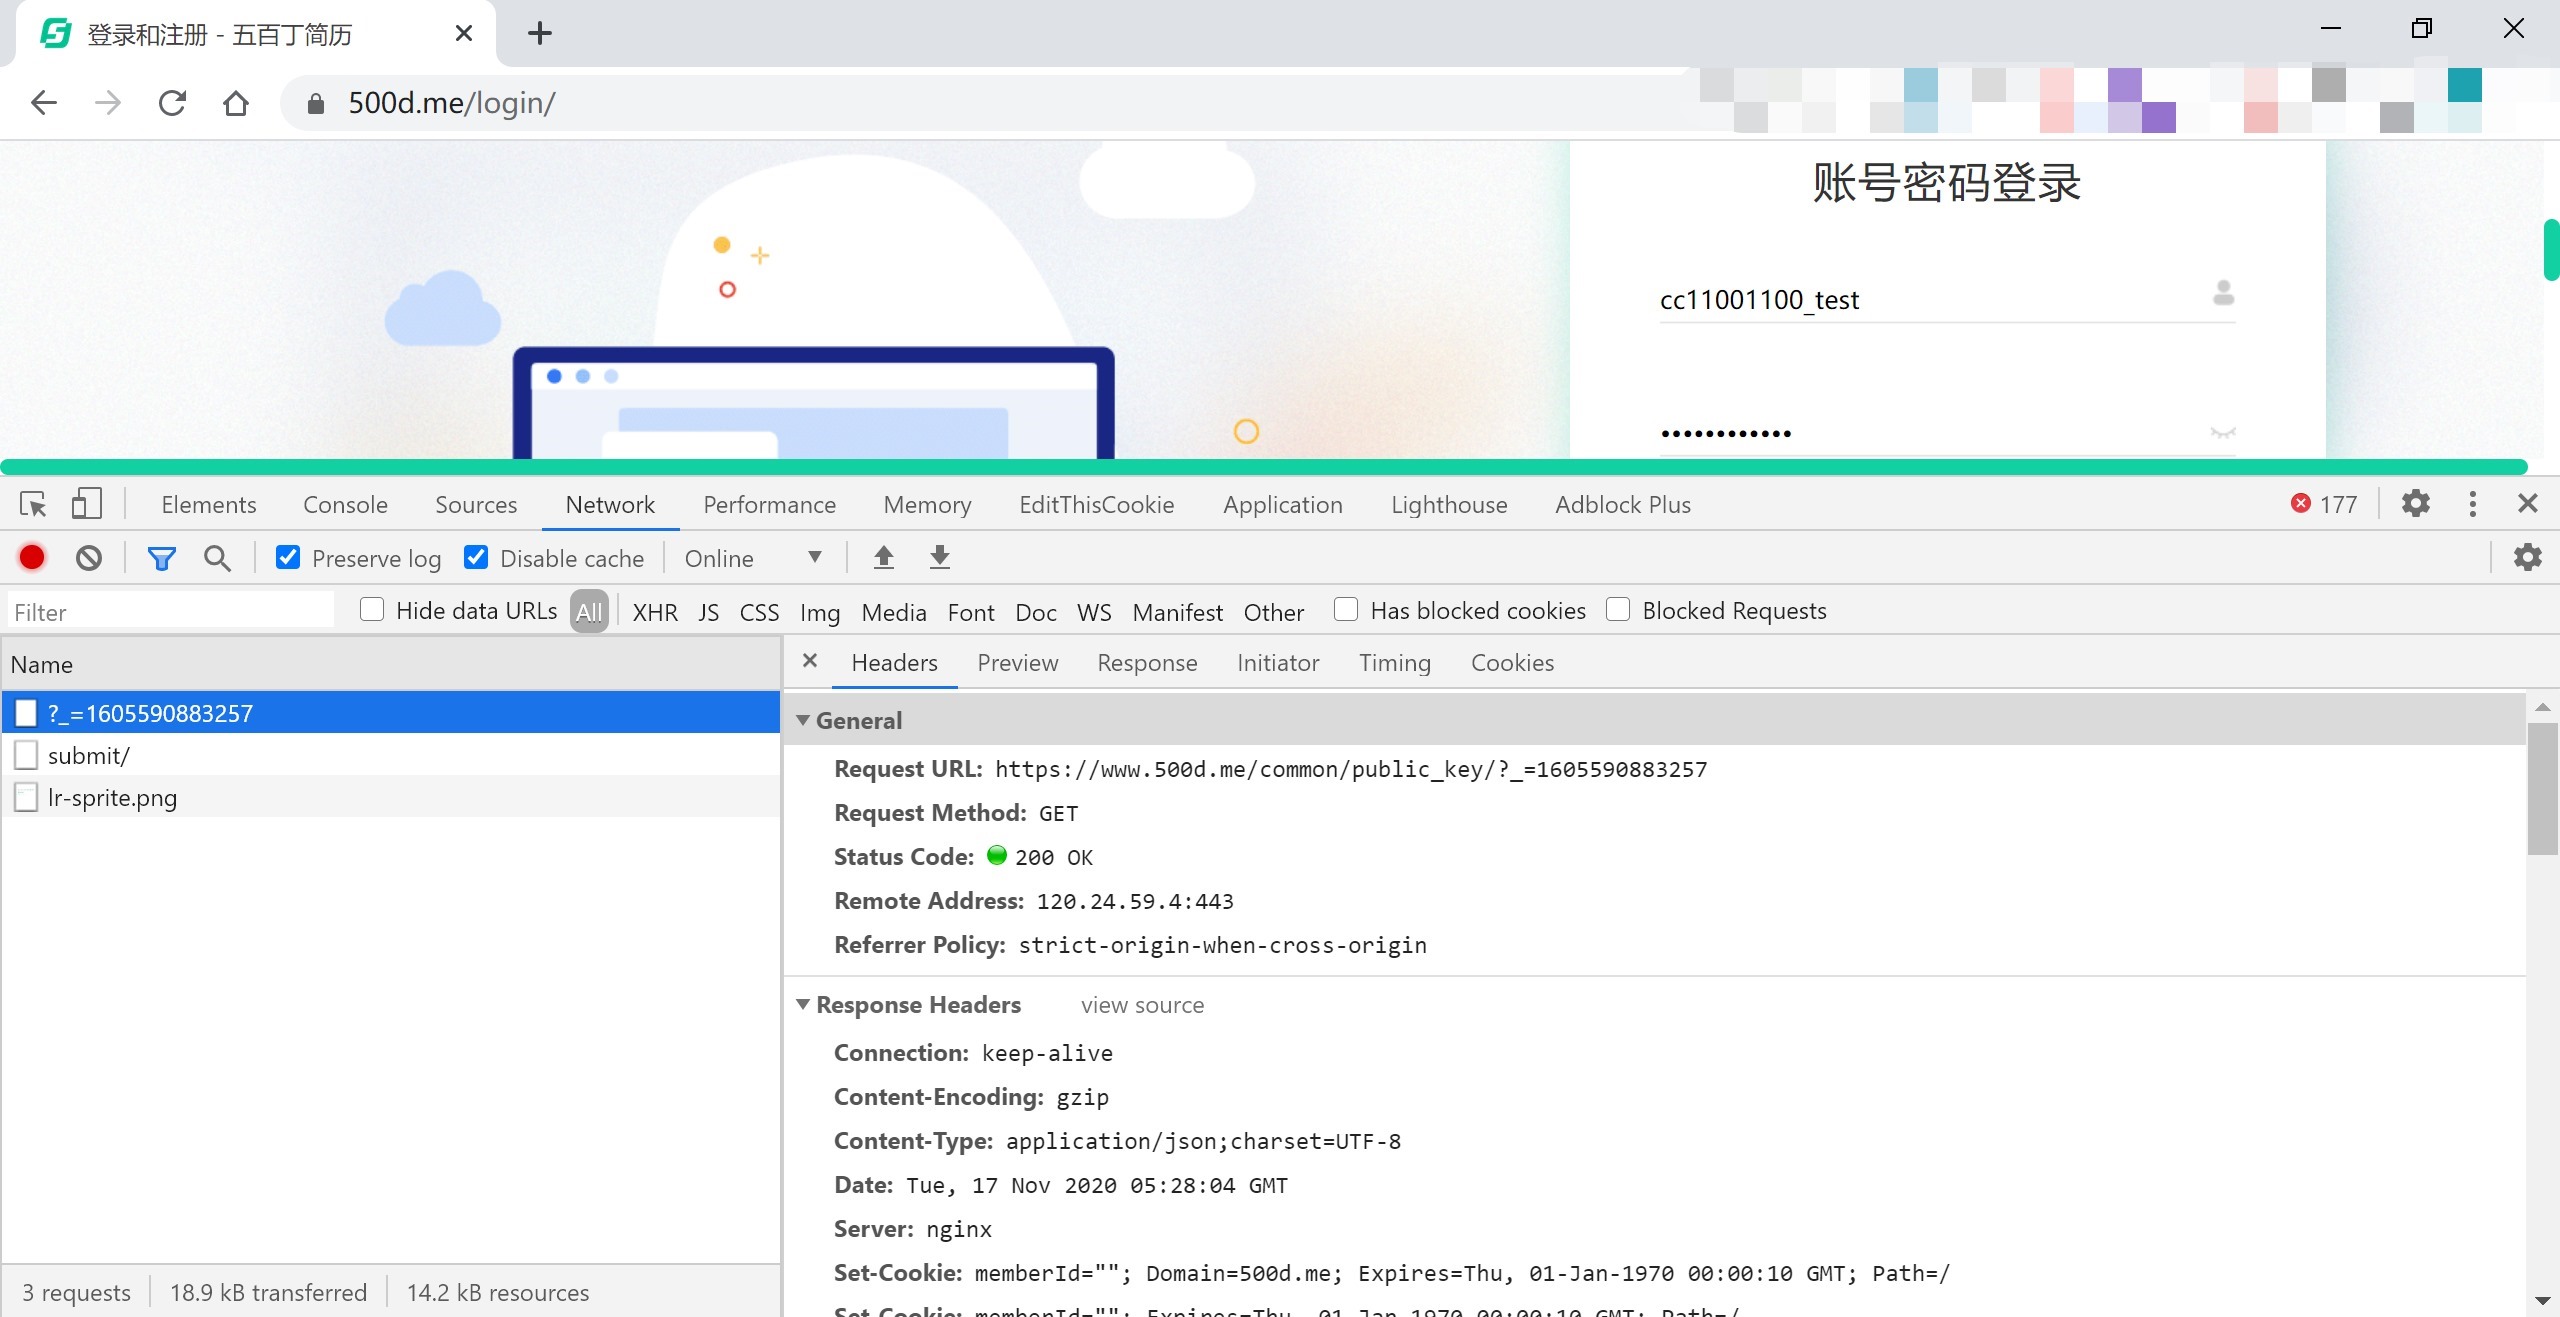Viewport: 2560px width, 1317px height.
Task: Show the Initiator tab of request
Action: tap(1278, 662)
